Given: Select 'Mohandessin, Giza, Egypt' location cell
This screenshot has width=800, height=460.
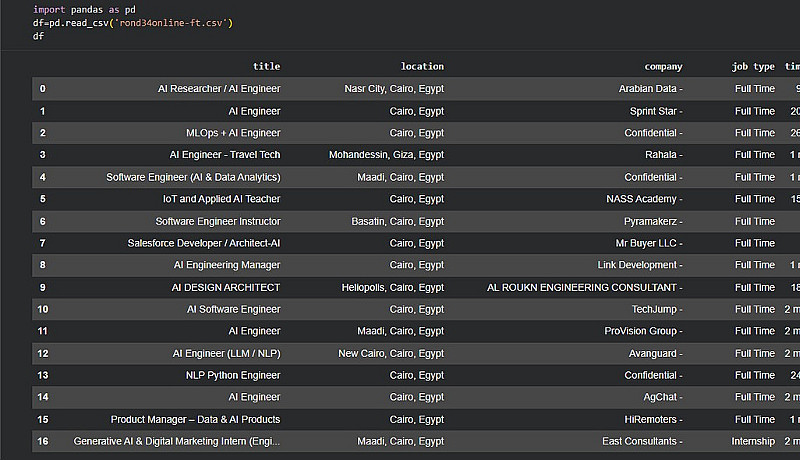Looking at the screenshot, I should pos(386,155).
